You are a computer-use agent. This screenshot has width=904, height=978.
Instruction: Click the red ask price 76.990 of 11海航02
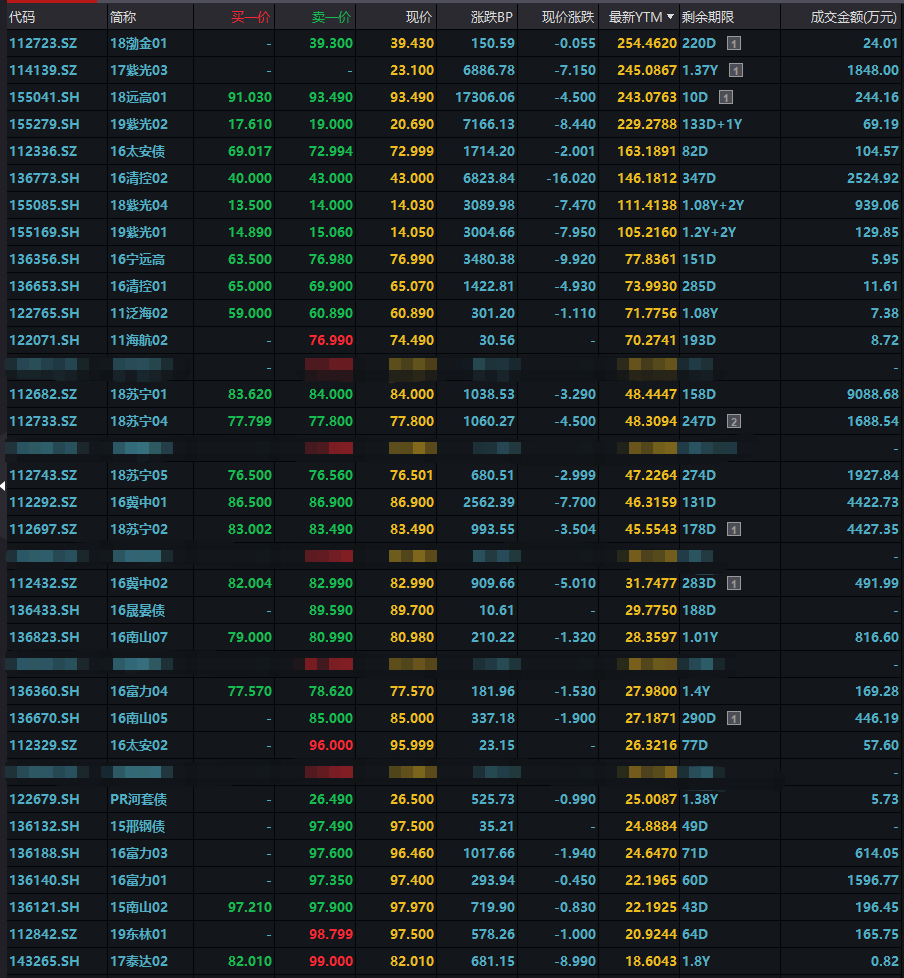tap(331, 341)
